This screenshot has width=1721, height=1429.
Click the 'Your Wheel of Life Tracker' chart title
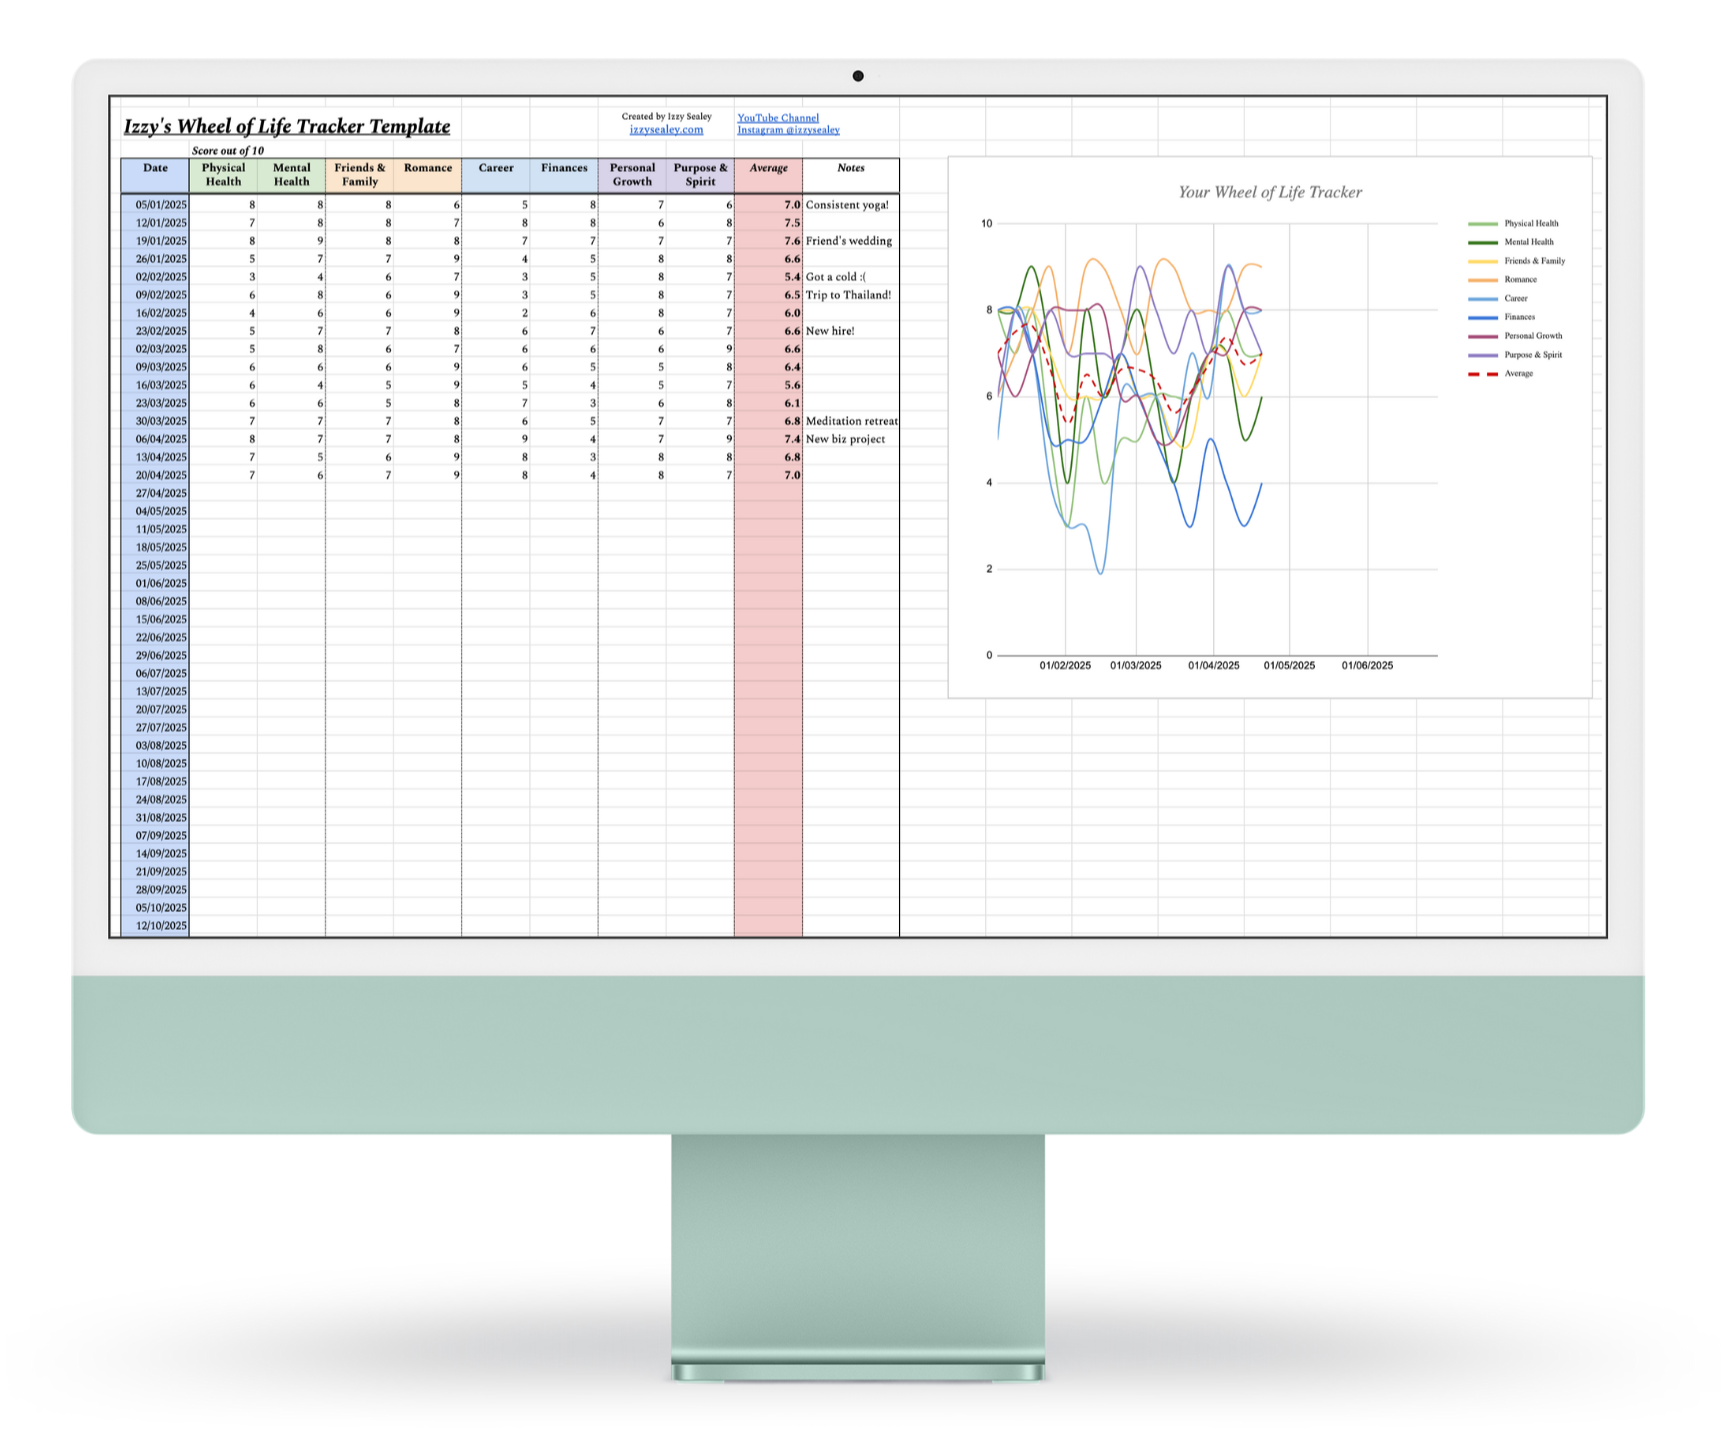pos(1270,192)
